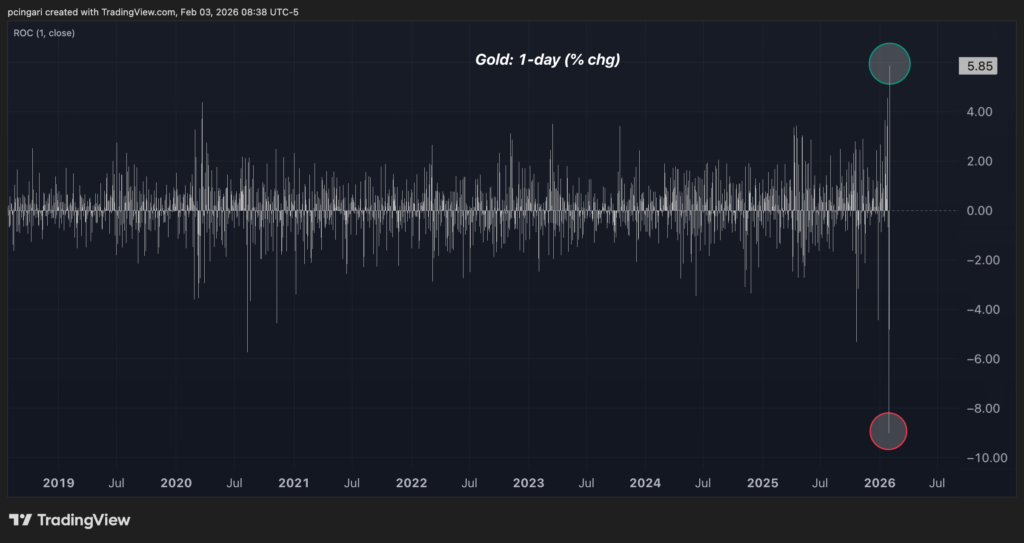Select the 2020 label on time axis
Image resolution: width=1024 pixels, height=543 pixels.
[176, 483]
